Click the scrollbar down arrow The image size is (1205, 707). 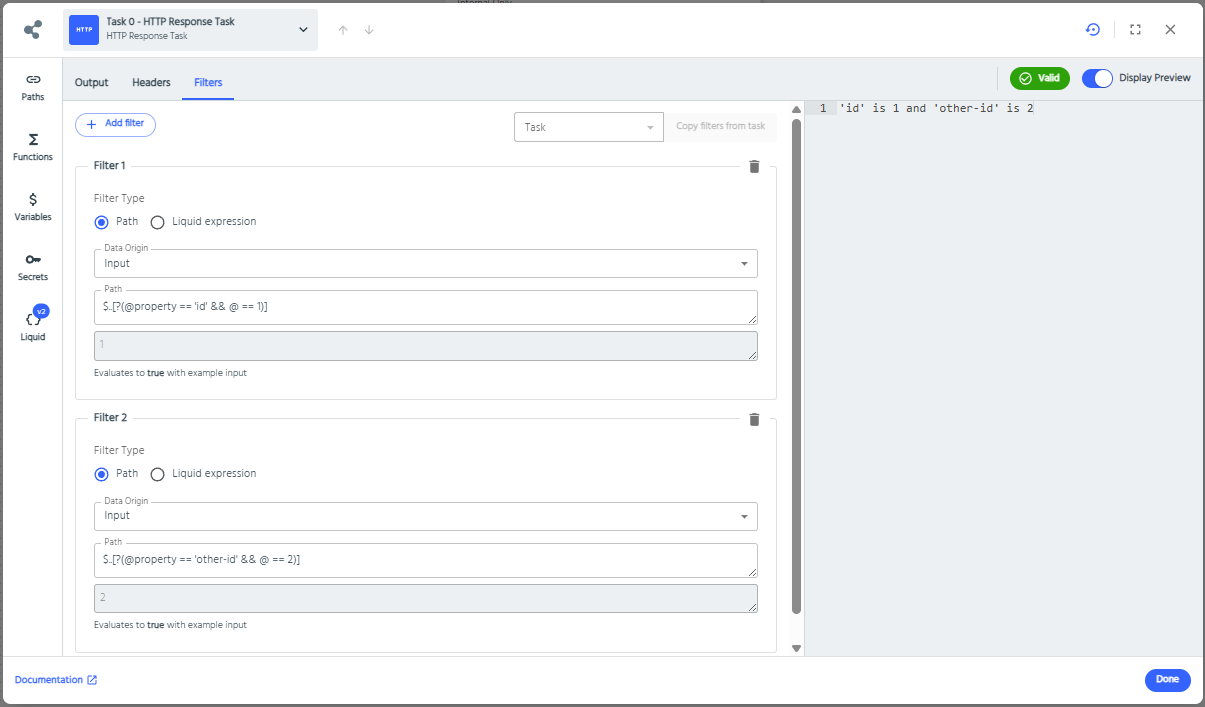pos(797,648)
